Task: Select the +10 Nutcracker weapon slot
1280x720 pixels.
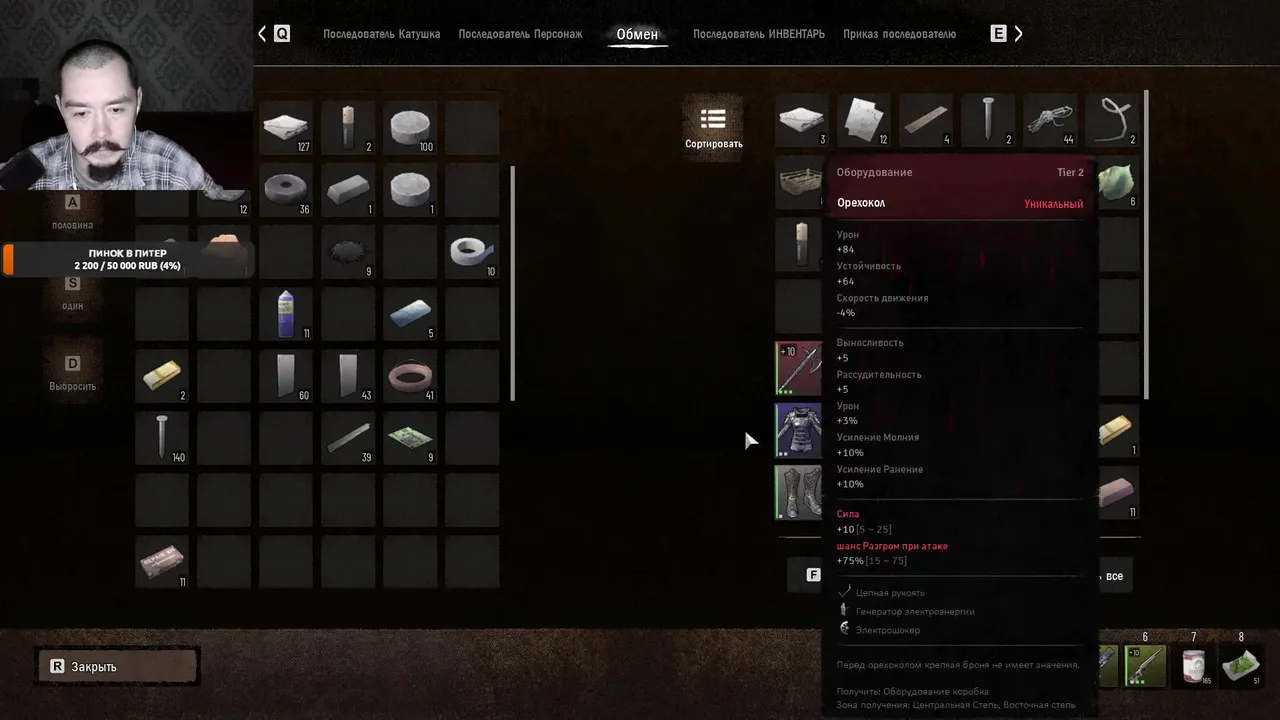Action: coord(799,368)
